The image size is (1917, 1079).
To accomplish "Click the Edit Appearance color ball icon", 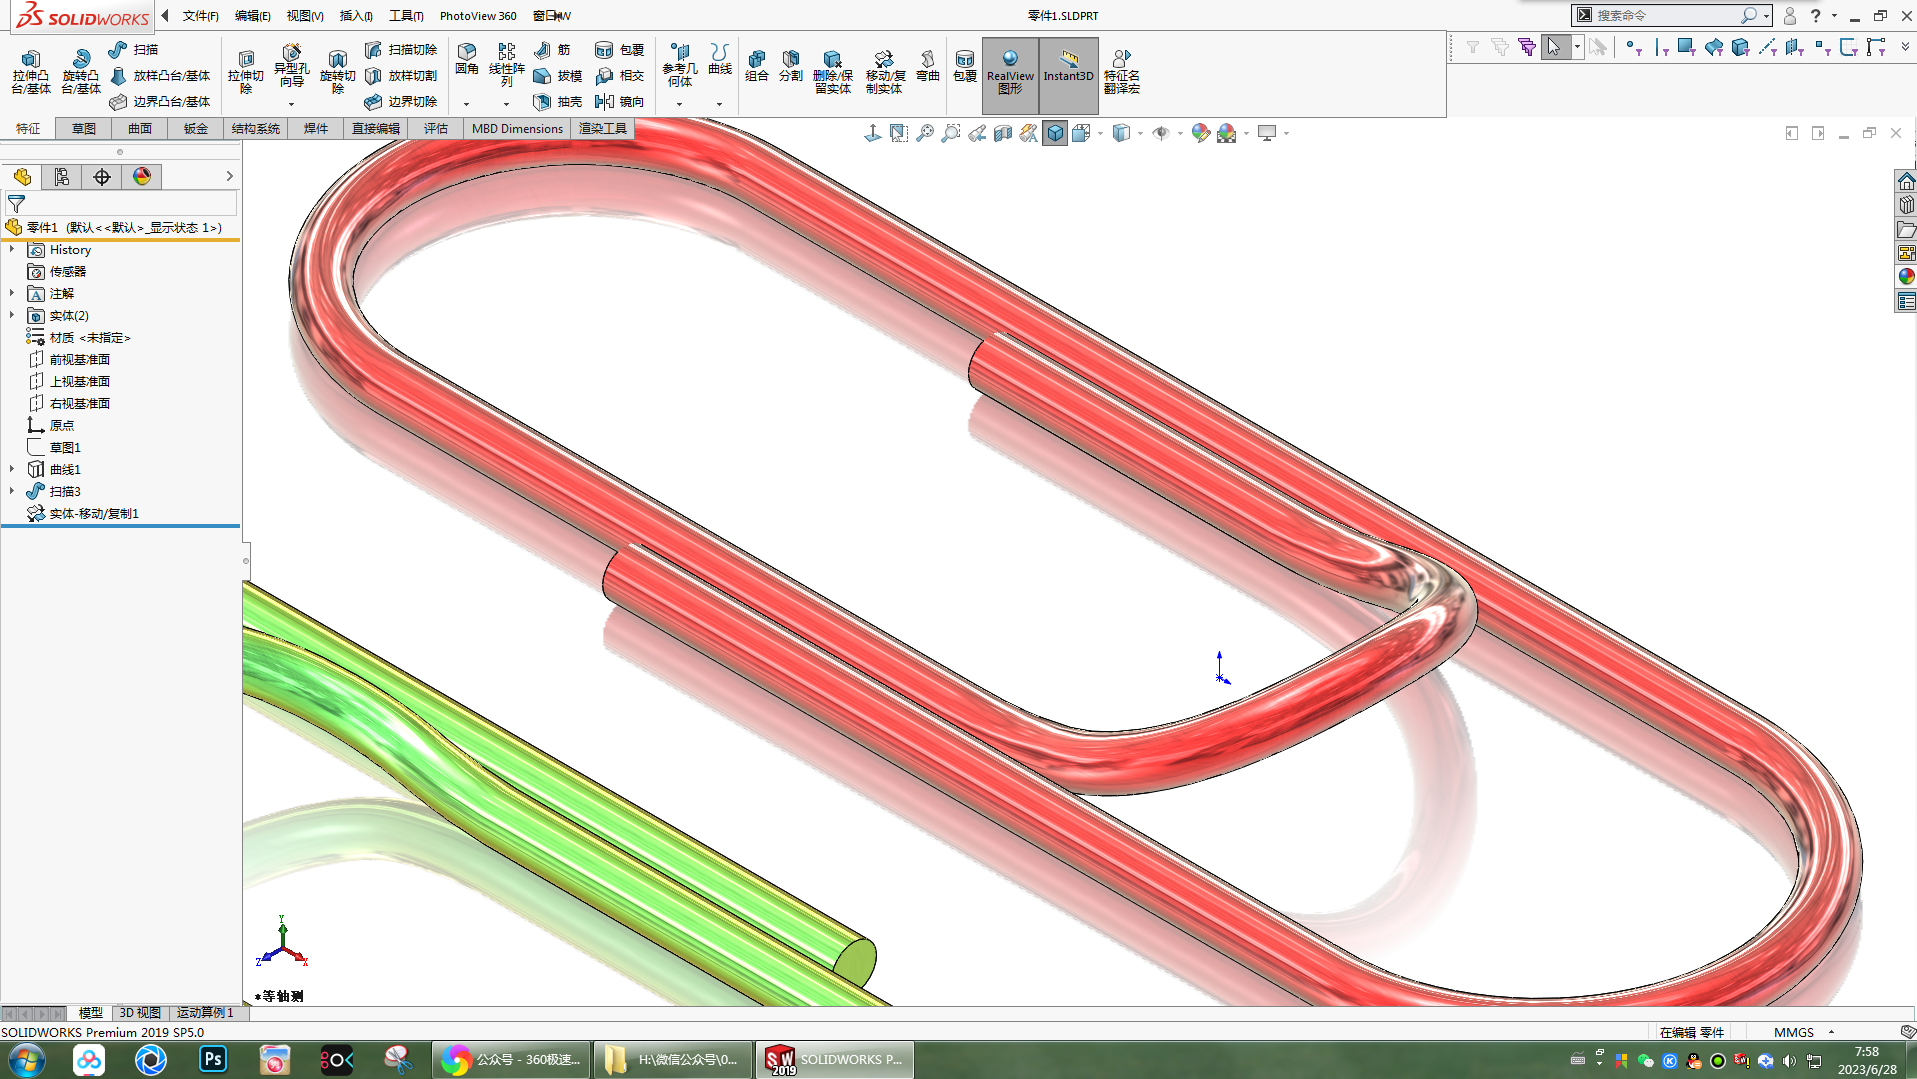I will tap(1200, 133).
